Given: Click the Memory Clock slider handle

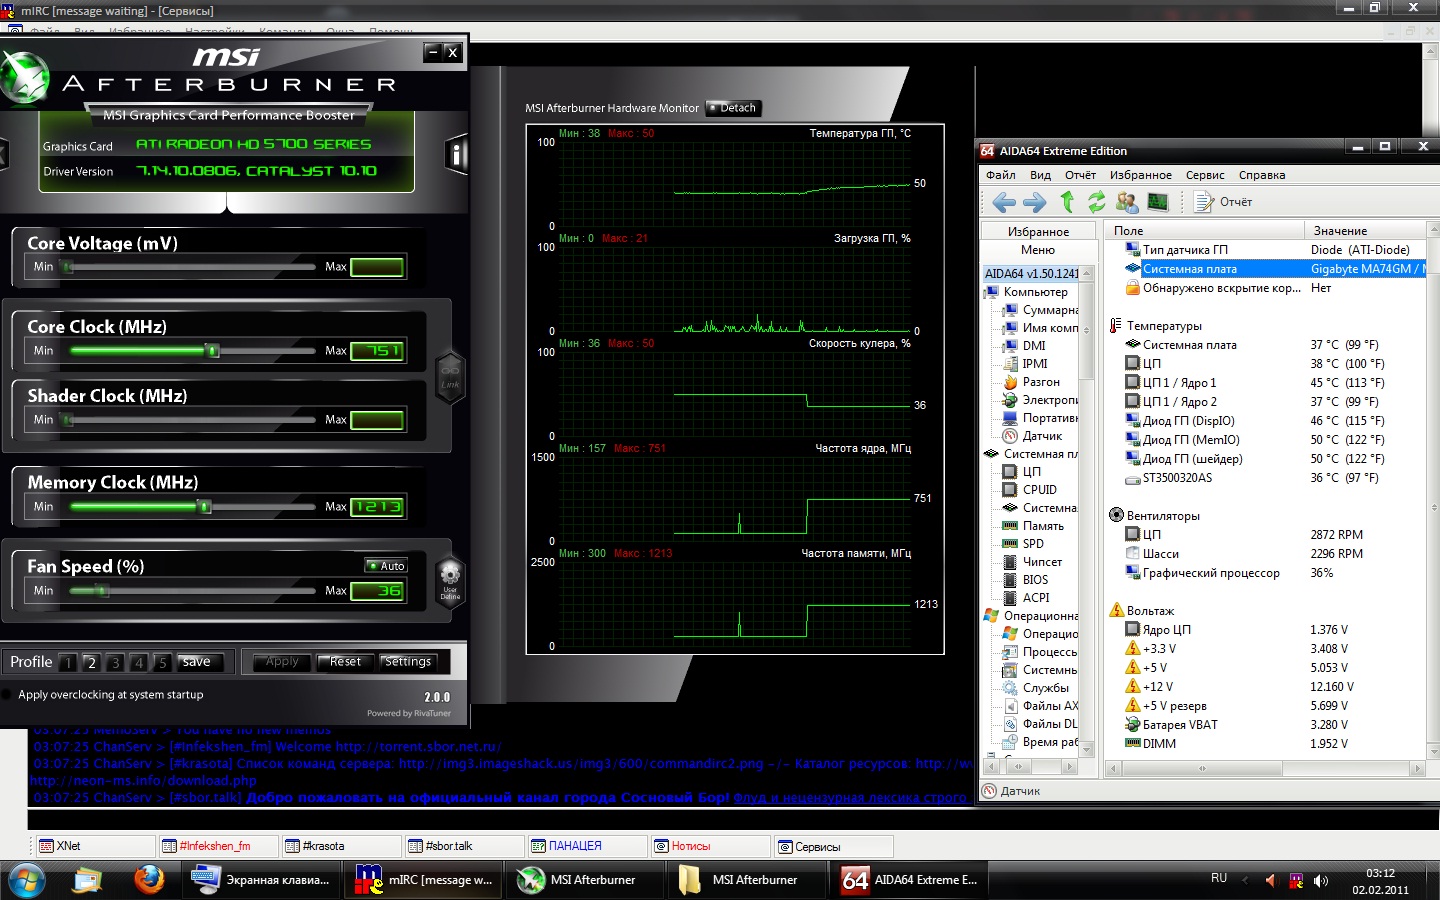Looking at the screenshot, I should [x=205, y=506].
